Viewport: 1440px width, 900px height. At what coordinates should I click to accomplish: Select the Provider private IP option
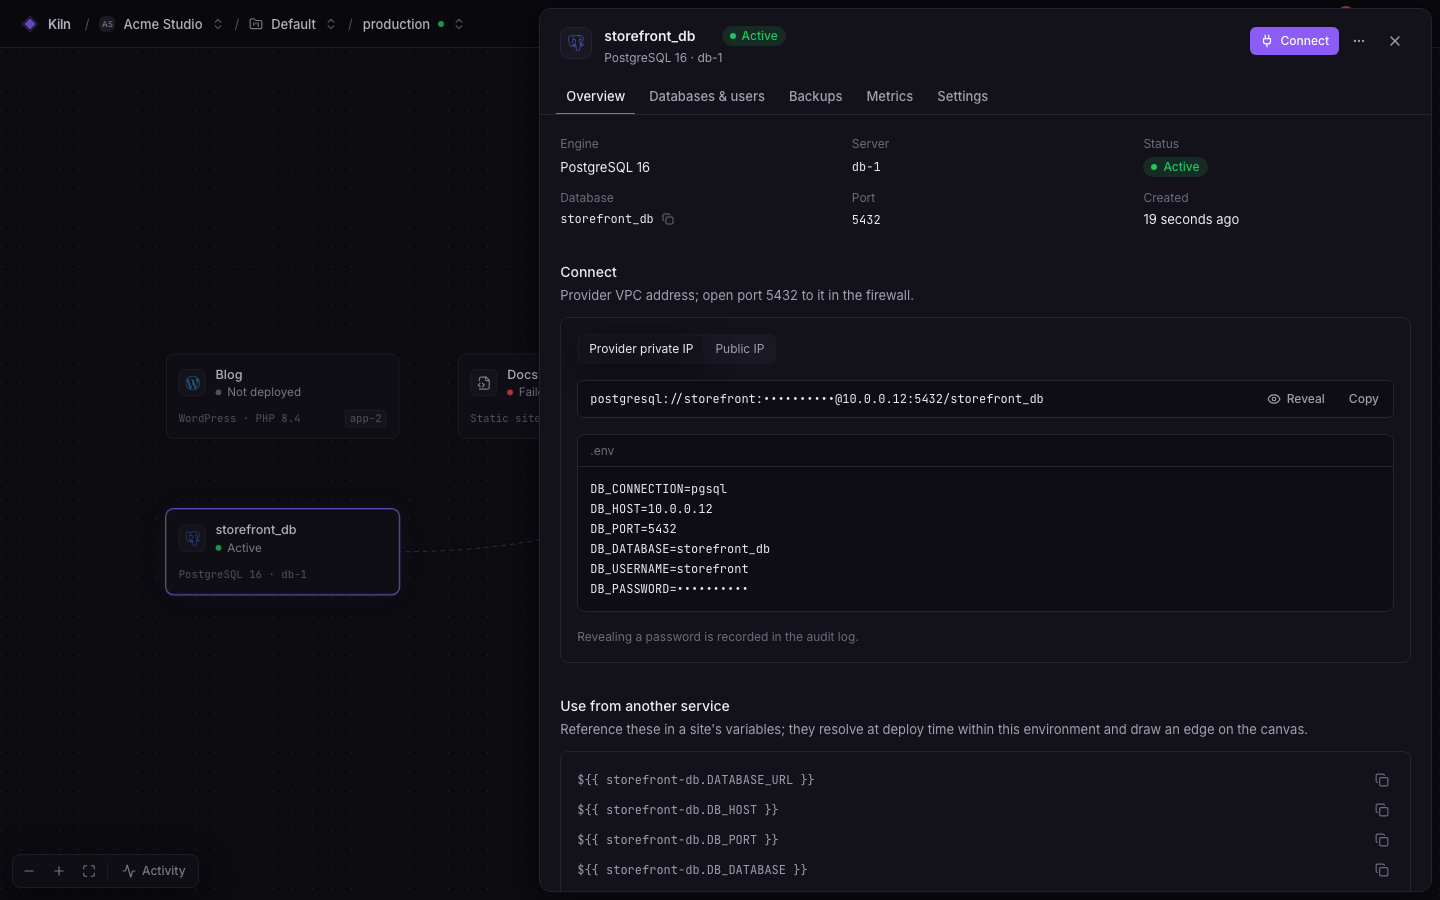[641, 349]
